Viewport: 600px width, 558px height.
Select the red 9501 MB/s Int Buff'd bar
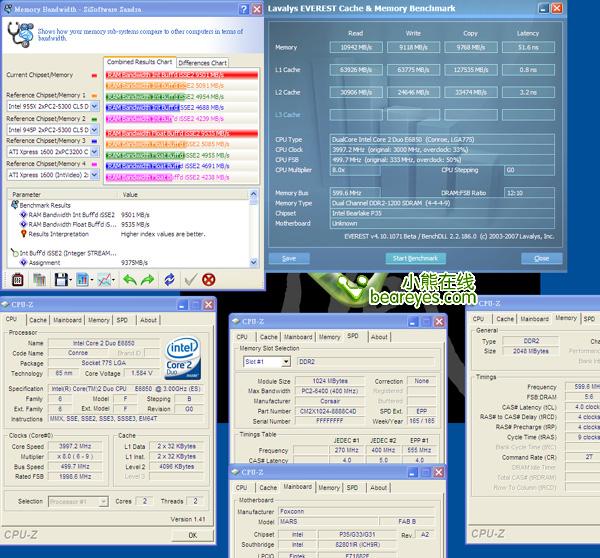pyautogui.click(x=182, y=75)
